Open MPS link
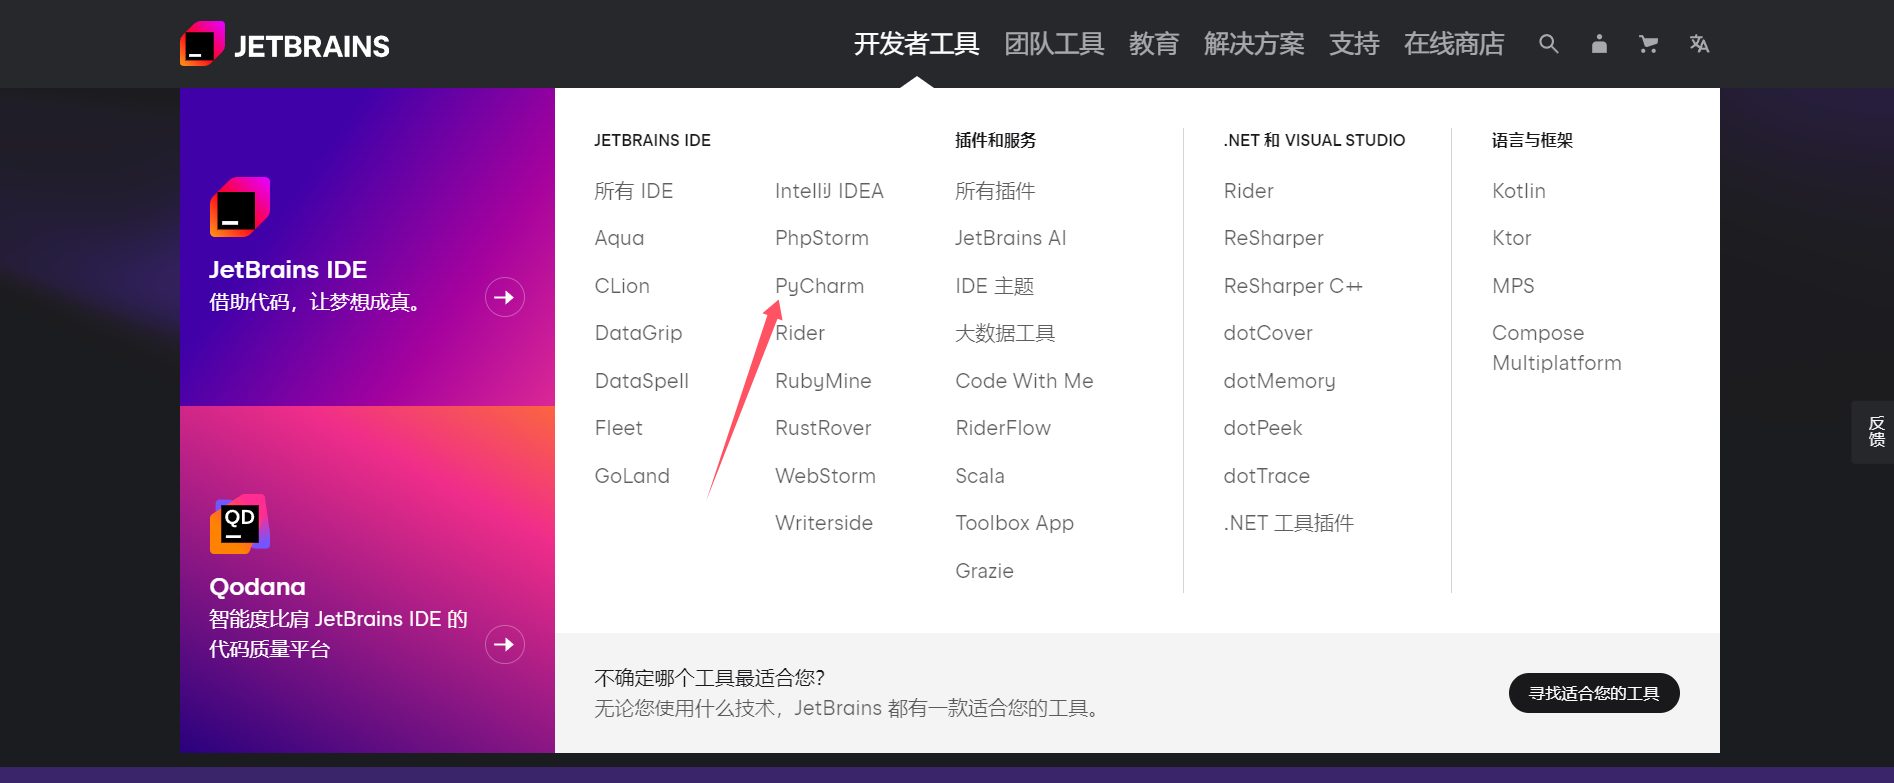Image resolution: width=1894 pixels, height=783 pixels. coord(1513,286)
